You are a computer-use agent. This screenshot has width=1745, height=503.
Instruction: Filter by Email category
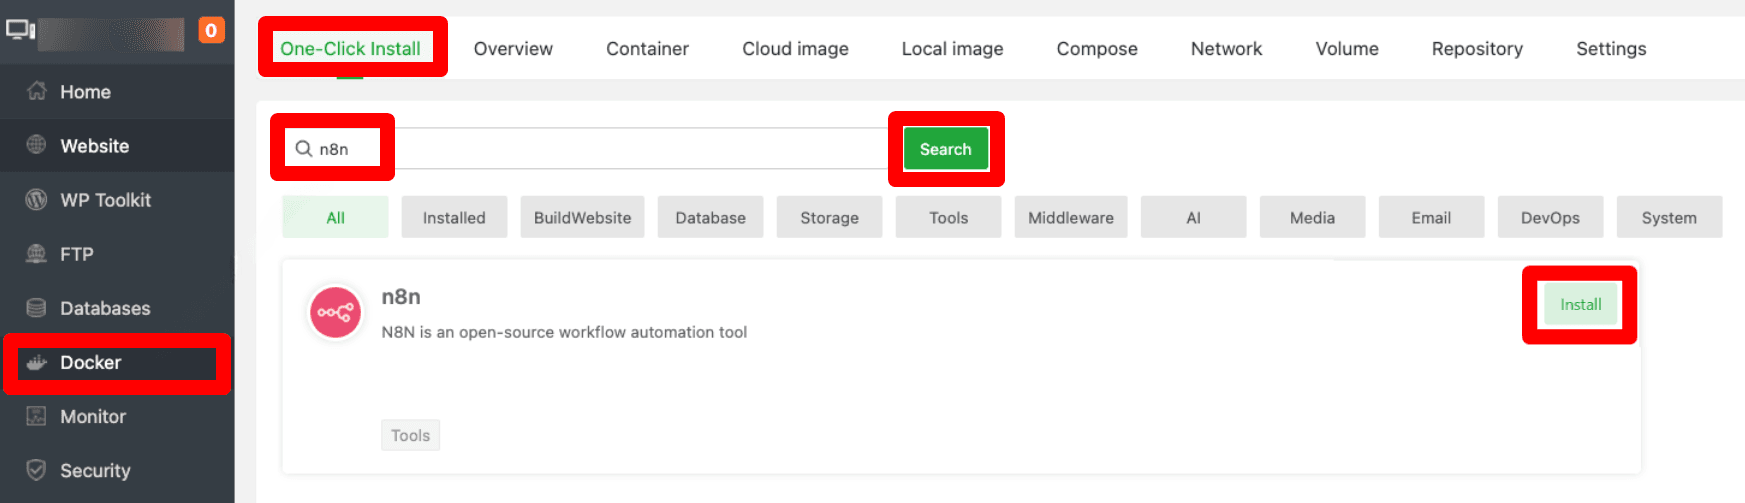click(1431, 217)
